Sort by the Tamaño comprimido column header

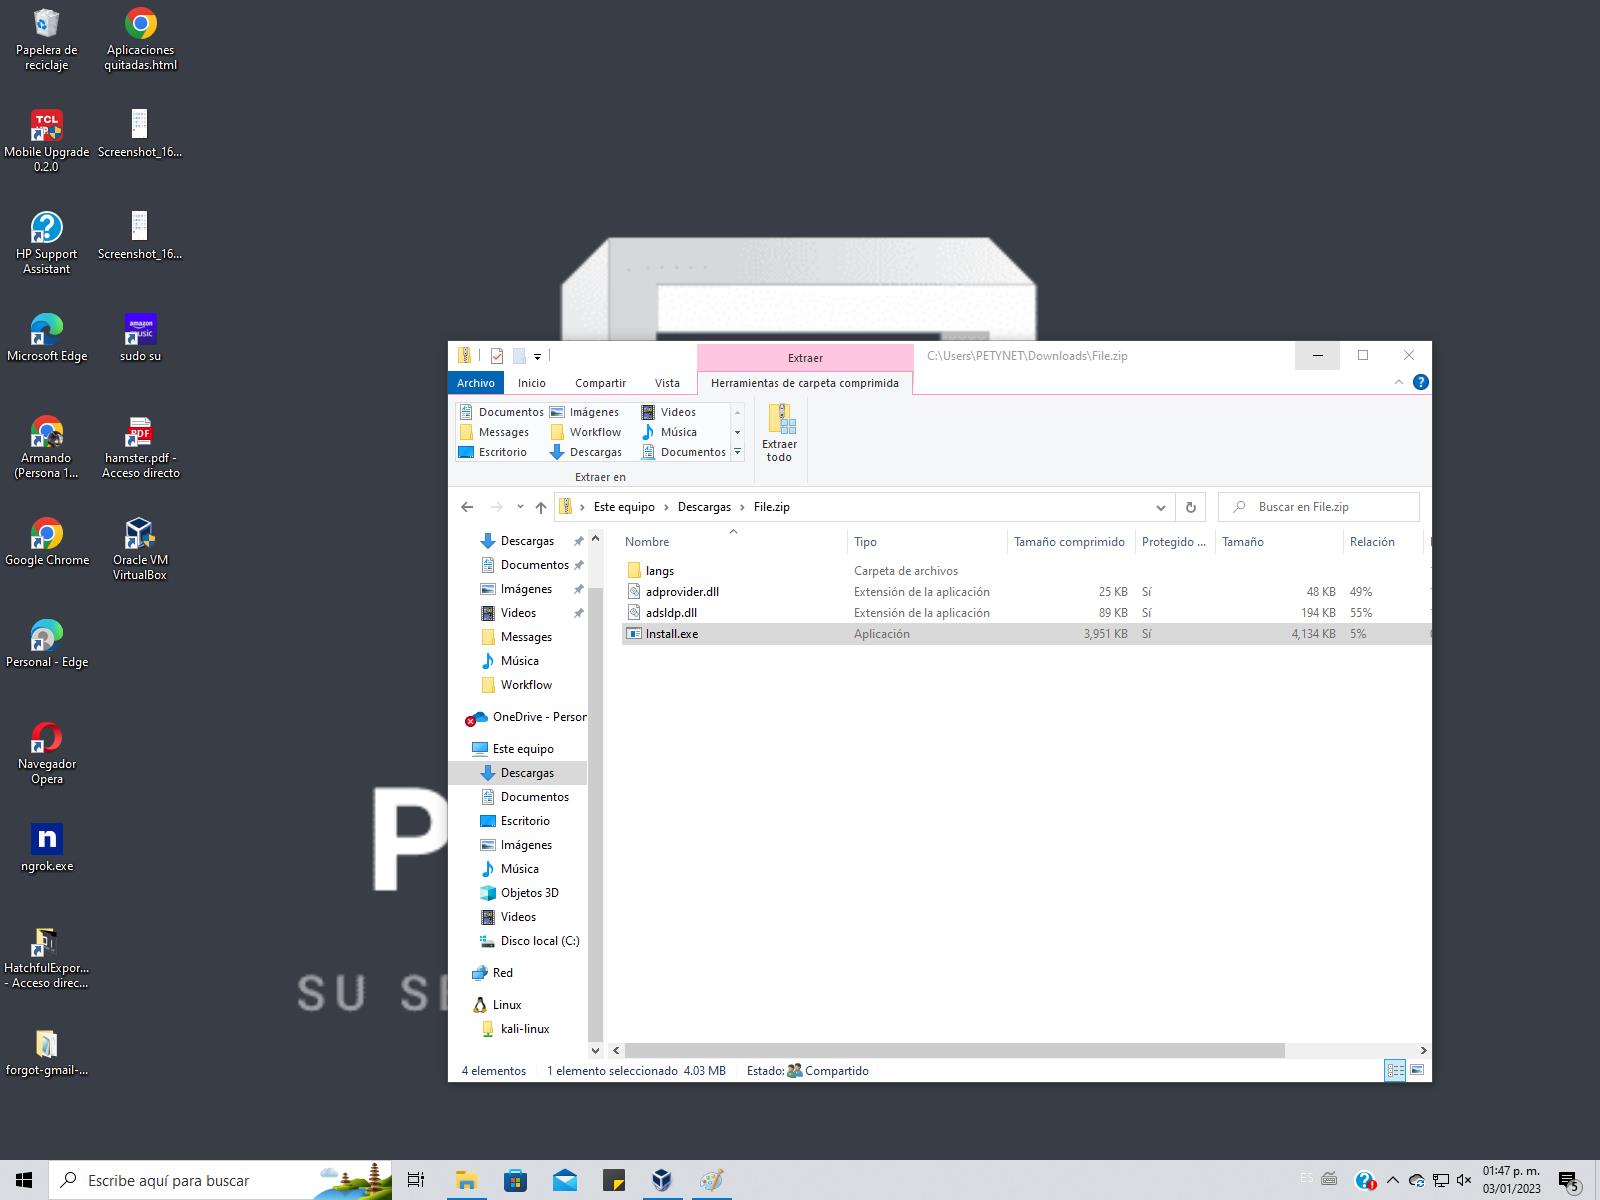coord(1069,542)
